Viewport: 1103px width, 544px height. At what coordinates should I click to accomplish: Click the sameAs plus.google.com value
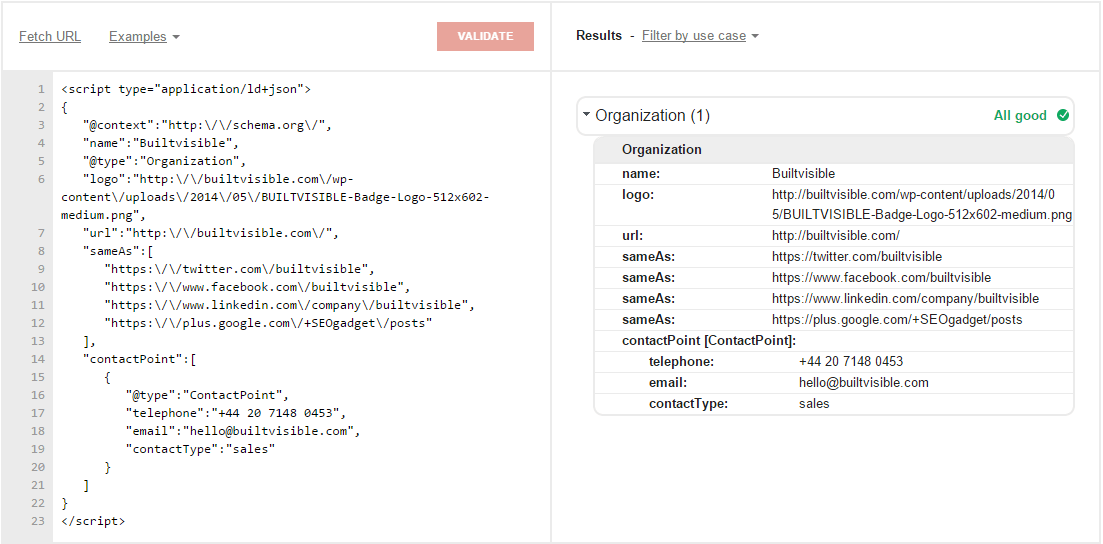pos(897,320)
